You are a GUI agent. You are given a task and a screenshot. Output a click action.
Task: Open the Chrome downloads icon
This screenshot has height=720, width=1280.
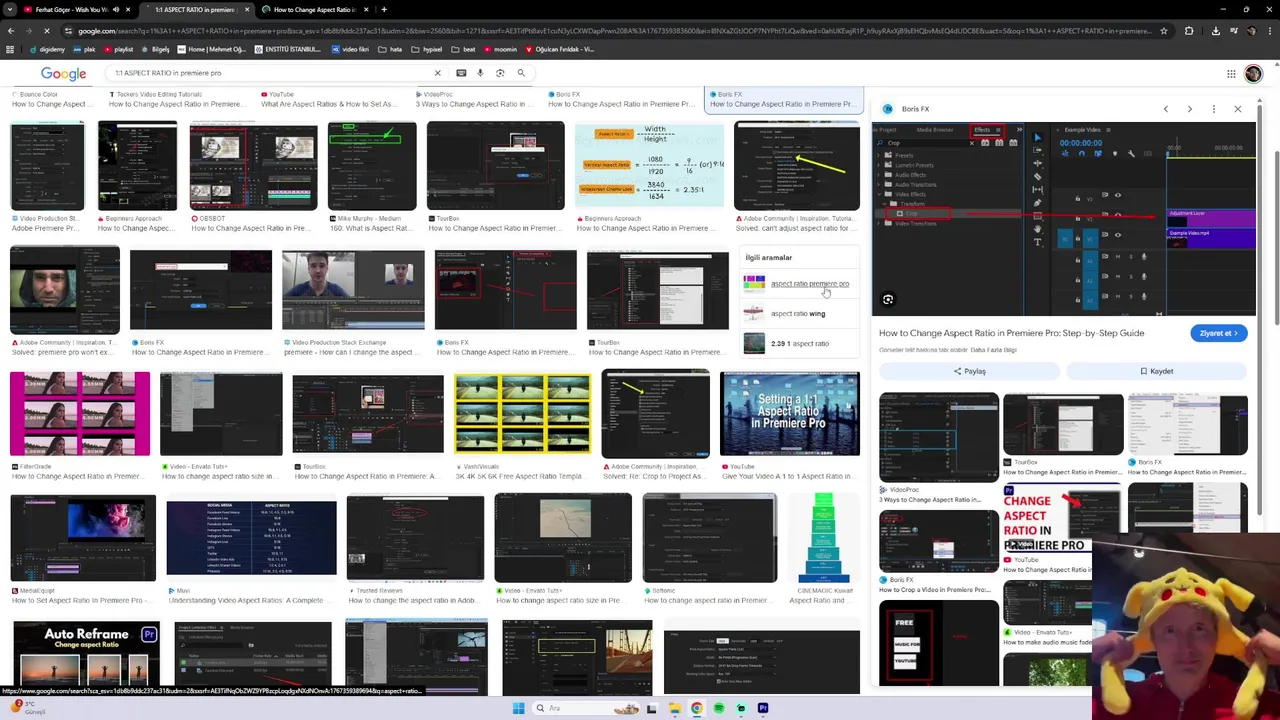point(1215,31)
